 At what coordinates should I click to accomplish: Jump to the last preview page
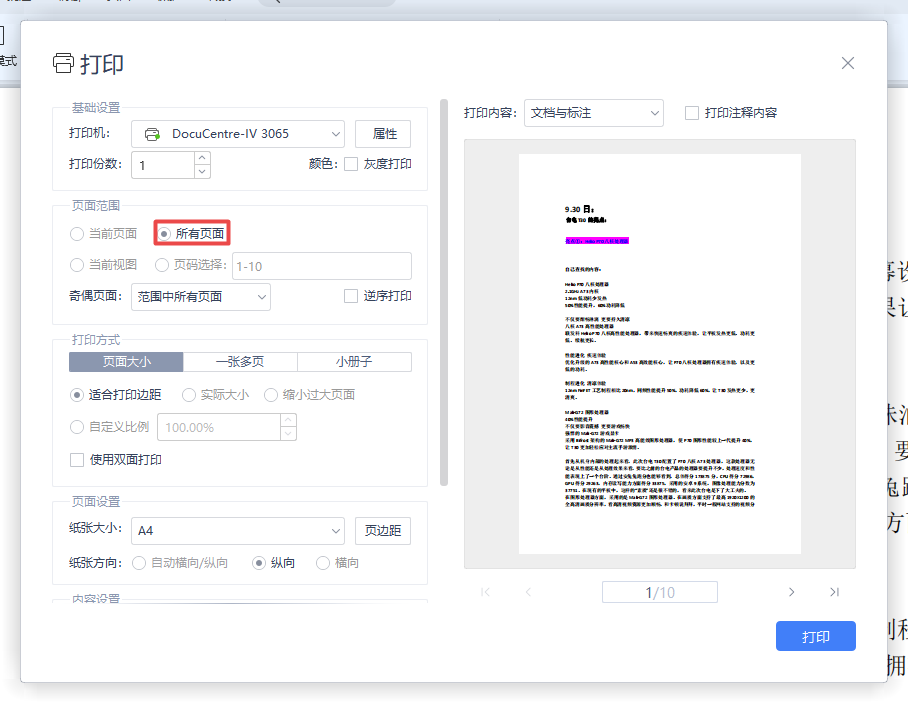pyautogui.click(x=834, y=592)
